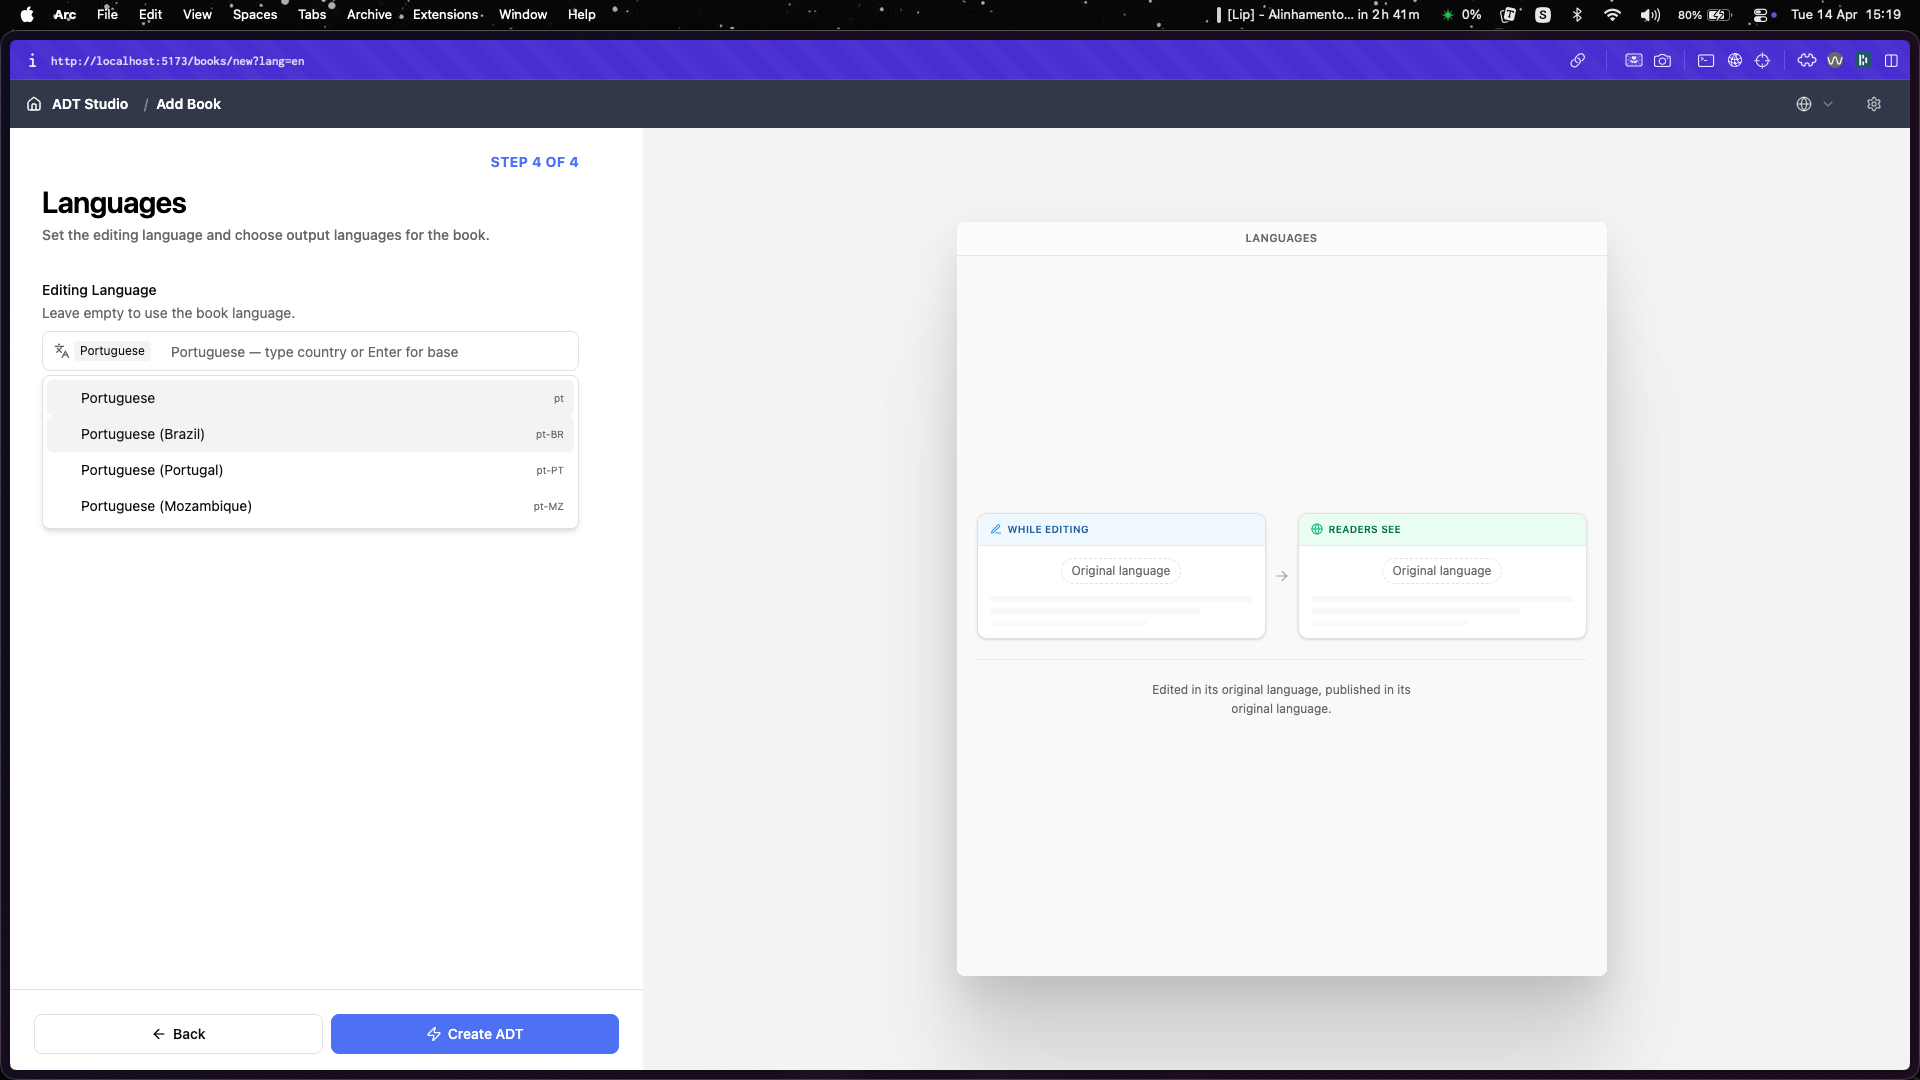Click the gray W extension icon
1920x1080 pixels.
click(1835, 61)
